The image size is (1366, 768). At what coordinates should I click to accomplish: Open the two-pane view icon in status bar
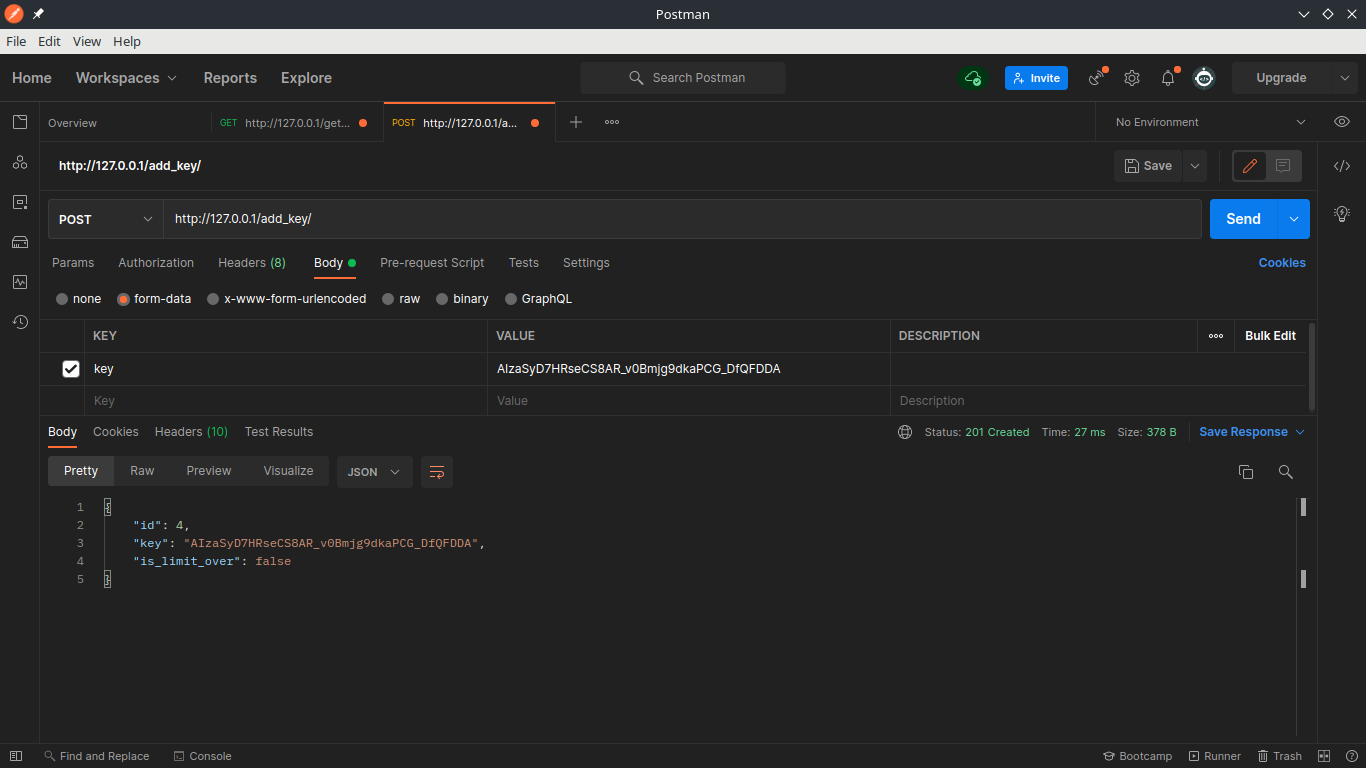point(1324,756)
